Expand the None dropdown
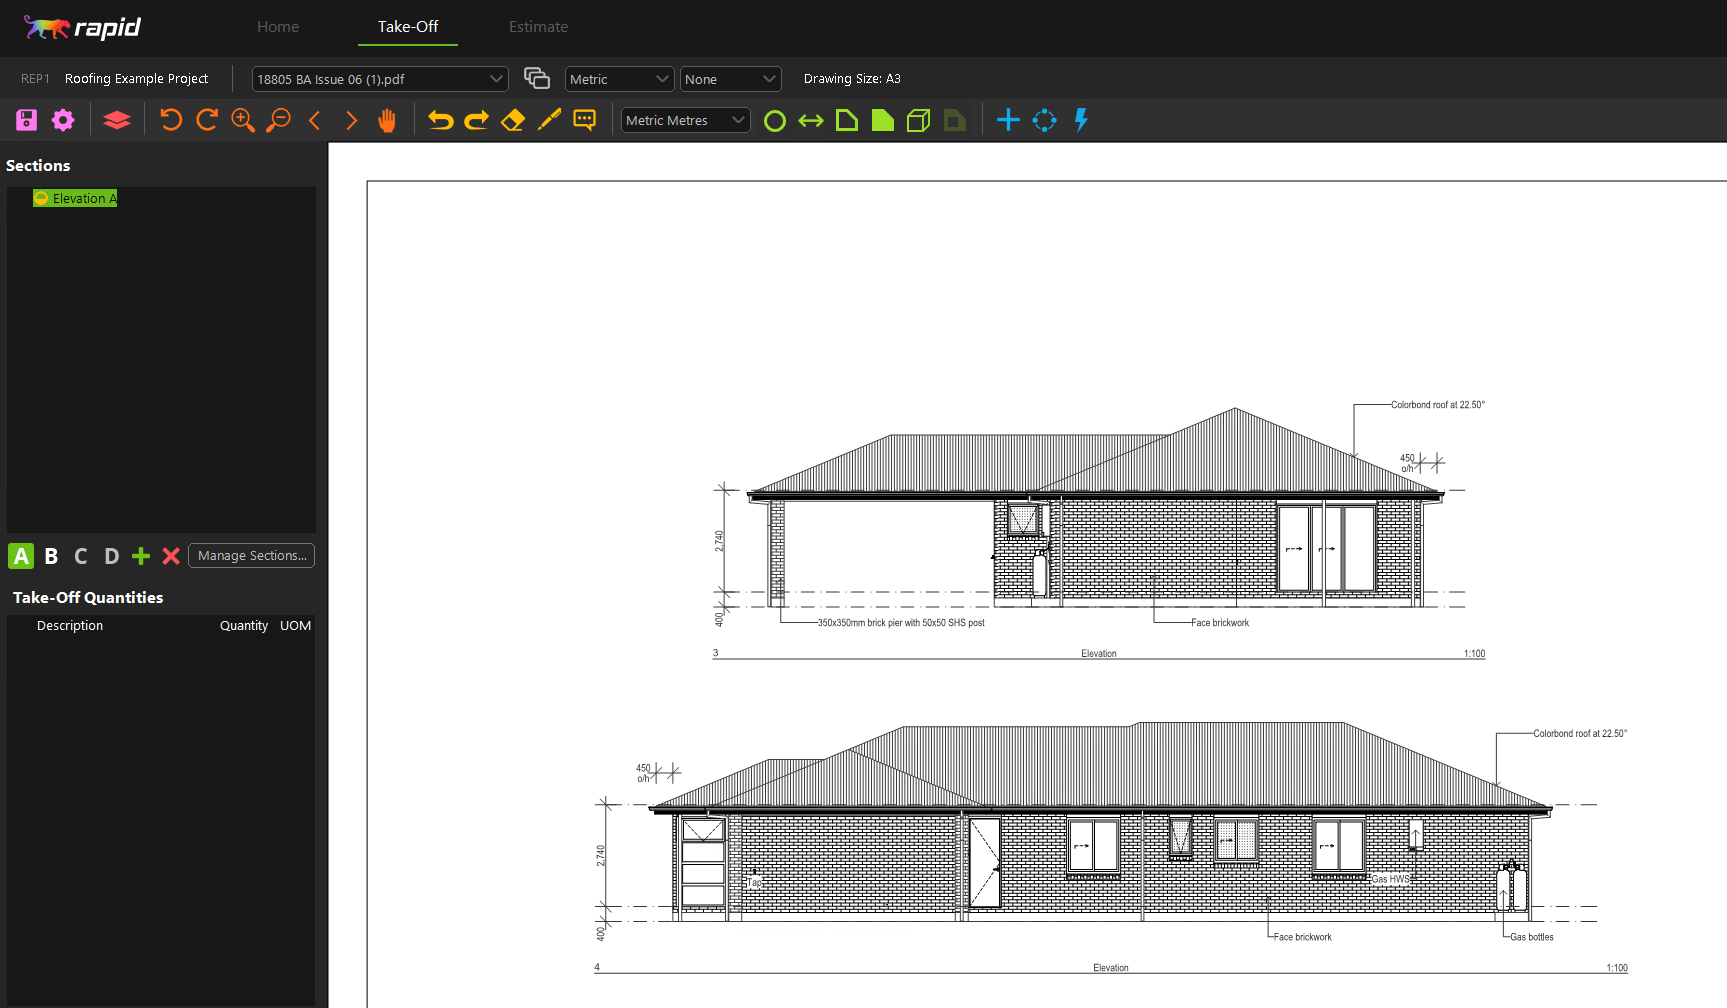1727x1008 pixels. (x=730, y=78)
